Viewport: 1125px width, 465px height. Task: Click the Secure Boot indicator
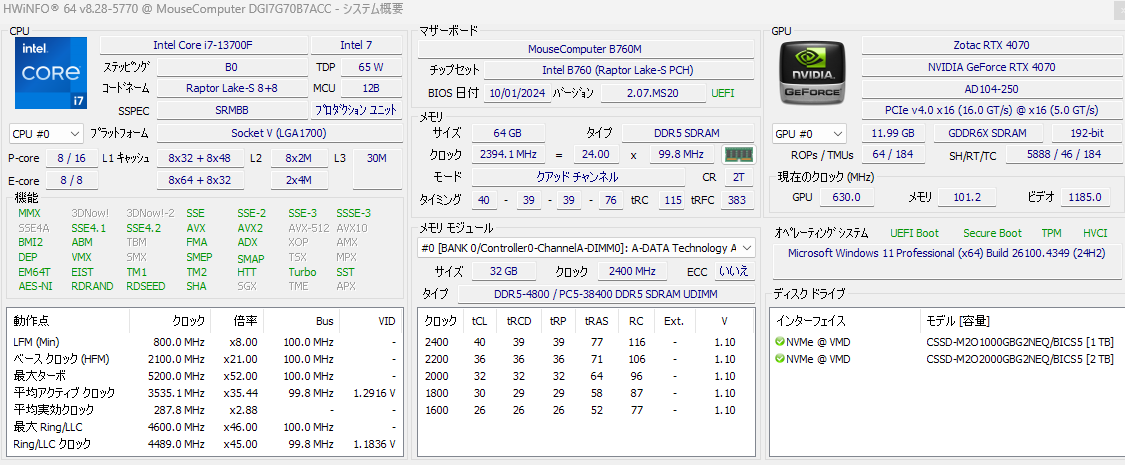tap(992, 233)
